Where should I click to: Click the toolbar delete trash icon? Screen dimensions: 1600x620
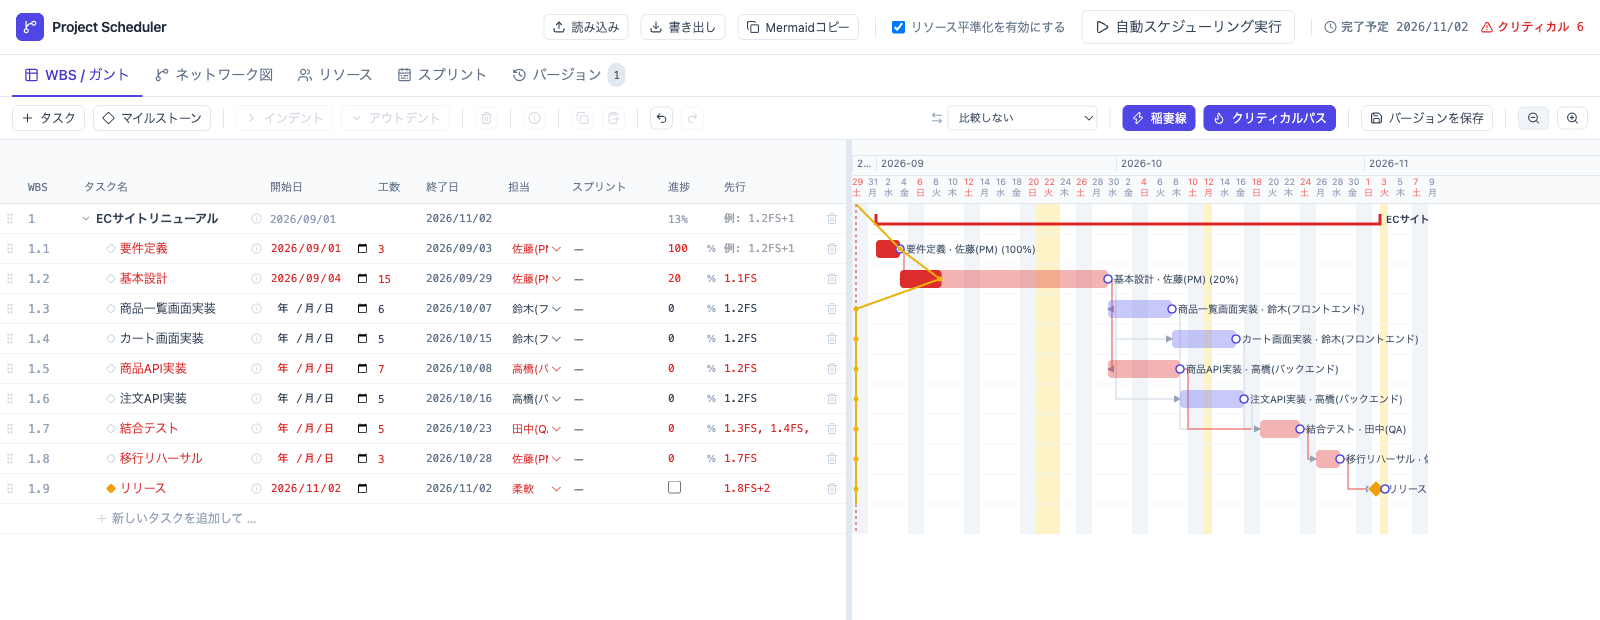pos(487,118)
